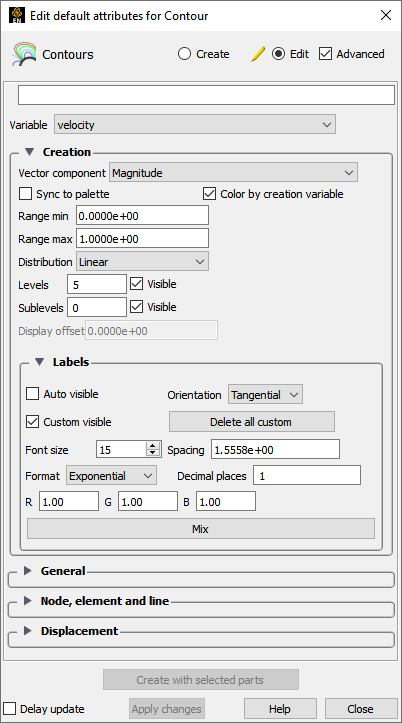Click the pencil Edit icon

(258, 54)
